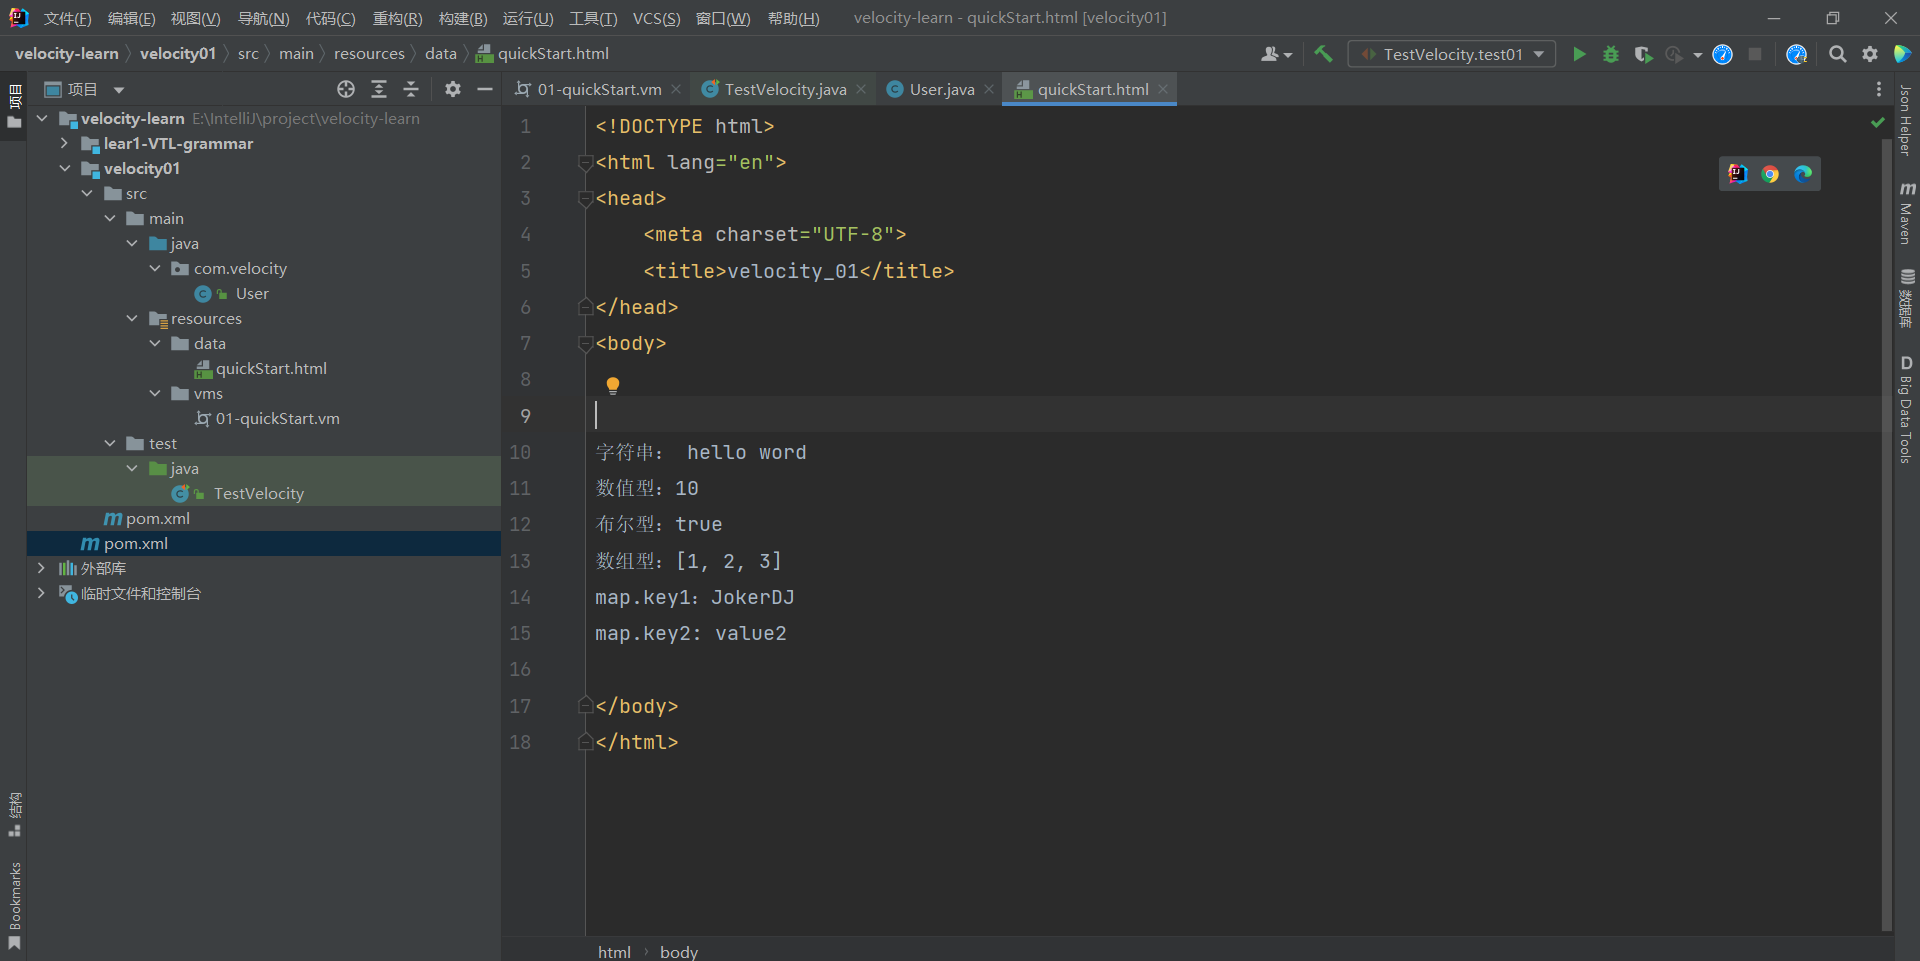Expand 临时文件和控制台 scratches node

[41, 593]
